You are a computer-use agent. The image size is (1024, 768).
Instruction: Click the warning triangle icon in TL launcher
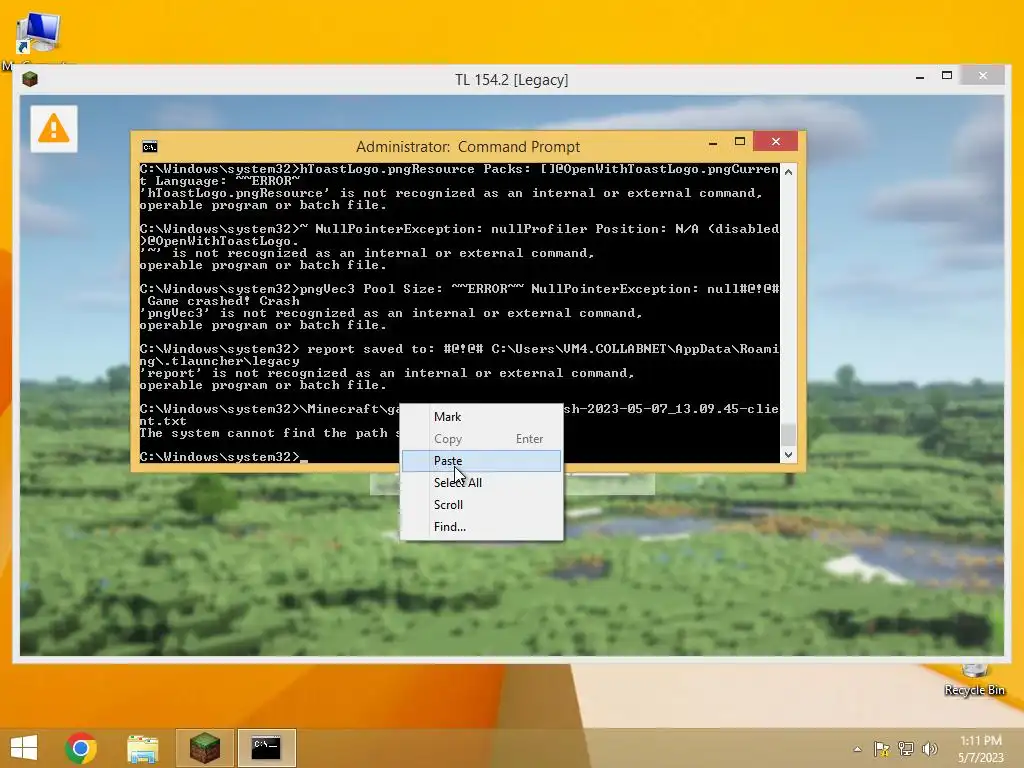[54, 129]
